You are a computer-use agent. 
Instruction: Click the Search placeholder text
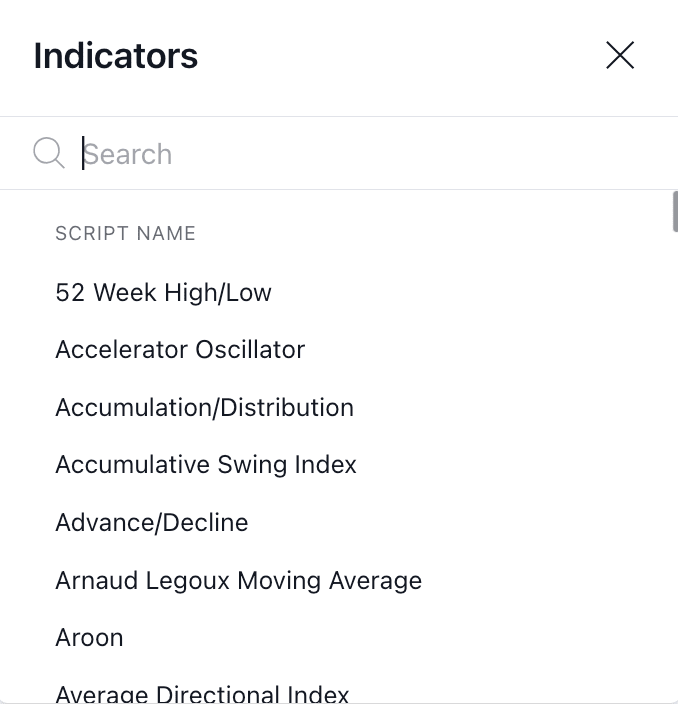[x=128, y=154]
